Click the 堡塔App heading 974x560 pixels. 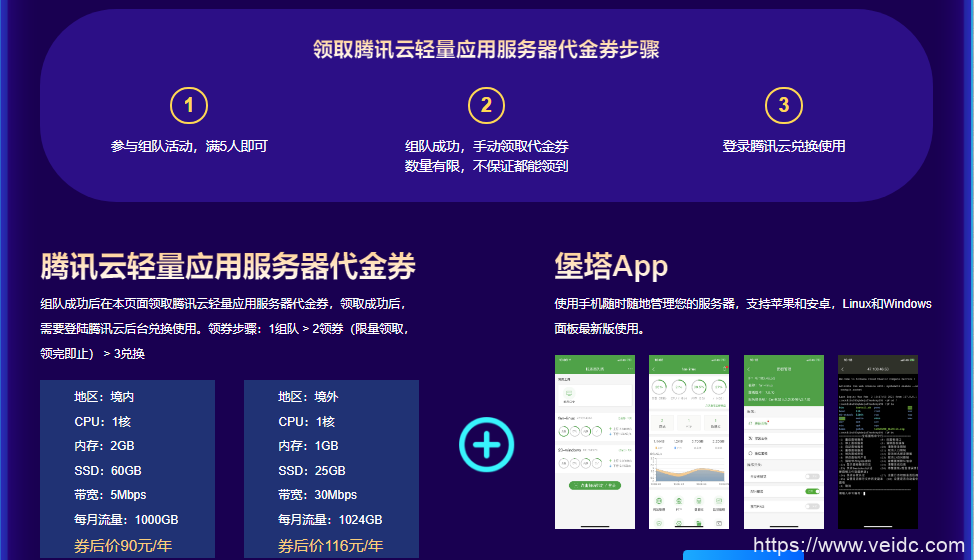611,266
